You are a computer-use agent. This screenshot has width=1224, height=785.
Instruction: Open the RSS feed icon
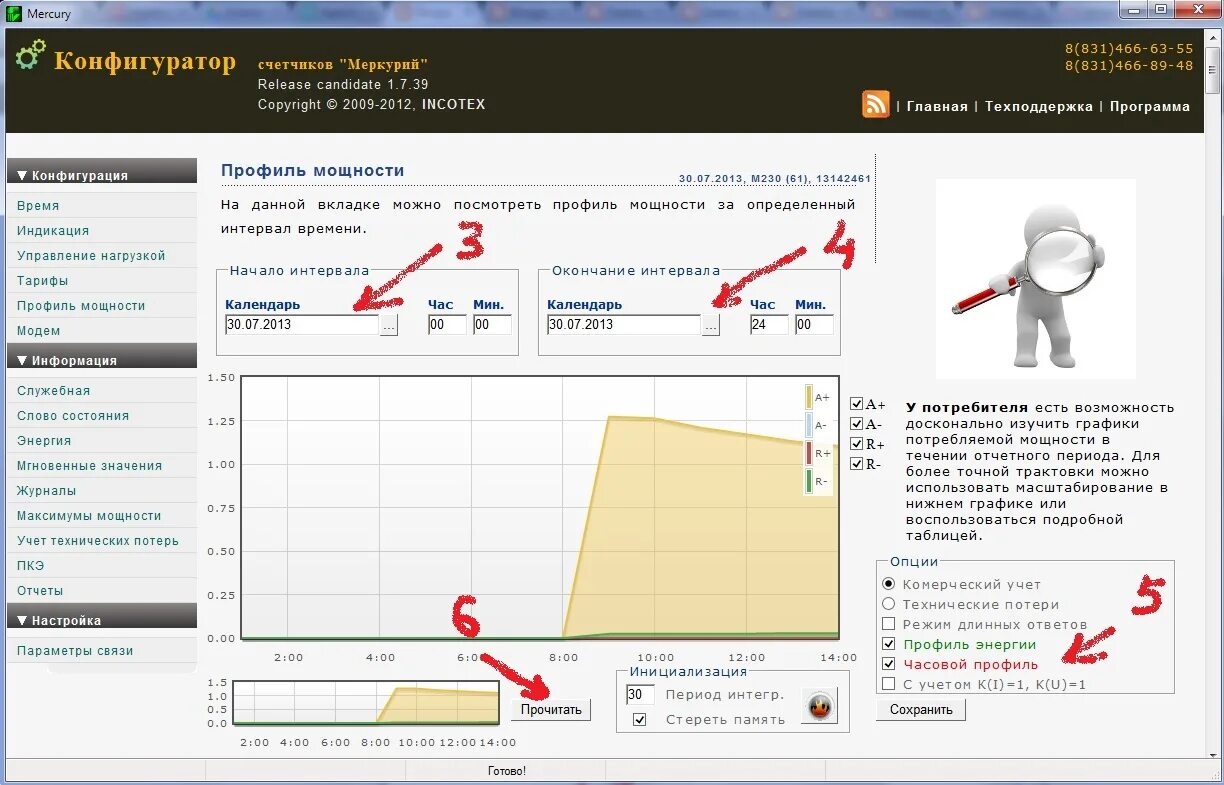tap(876, 104)
